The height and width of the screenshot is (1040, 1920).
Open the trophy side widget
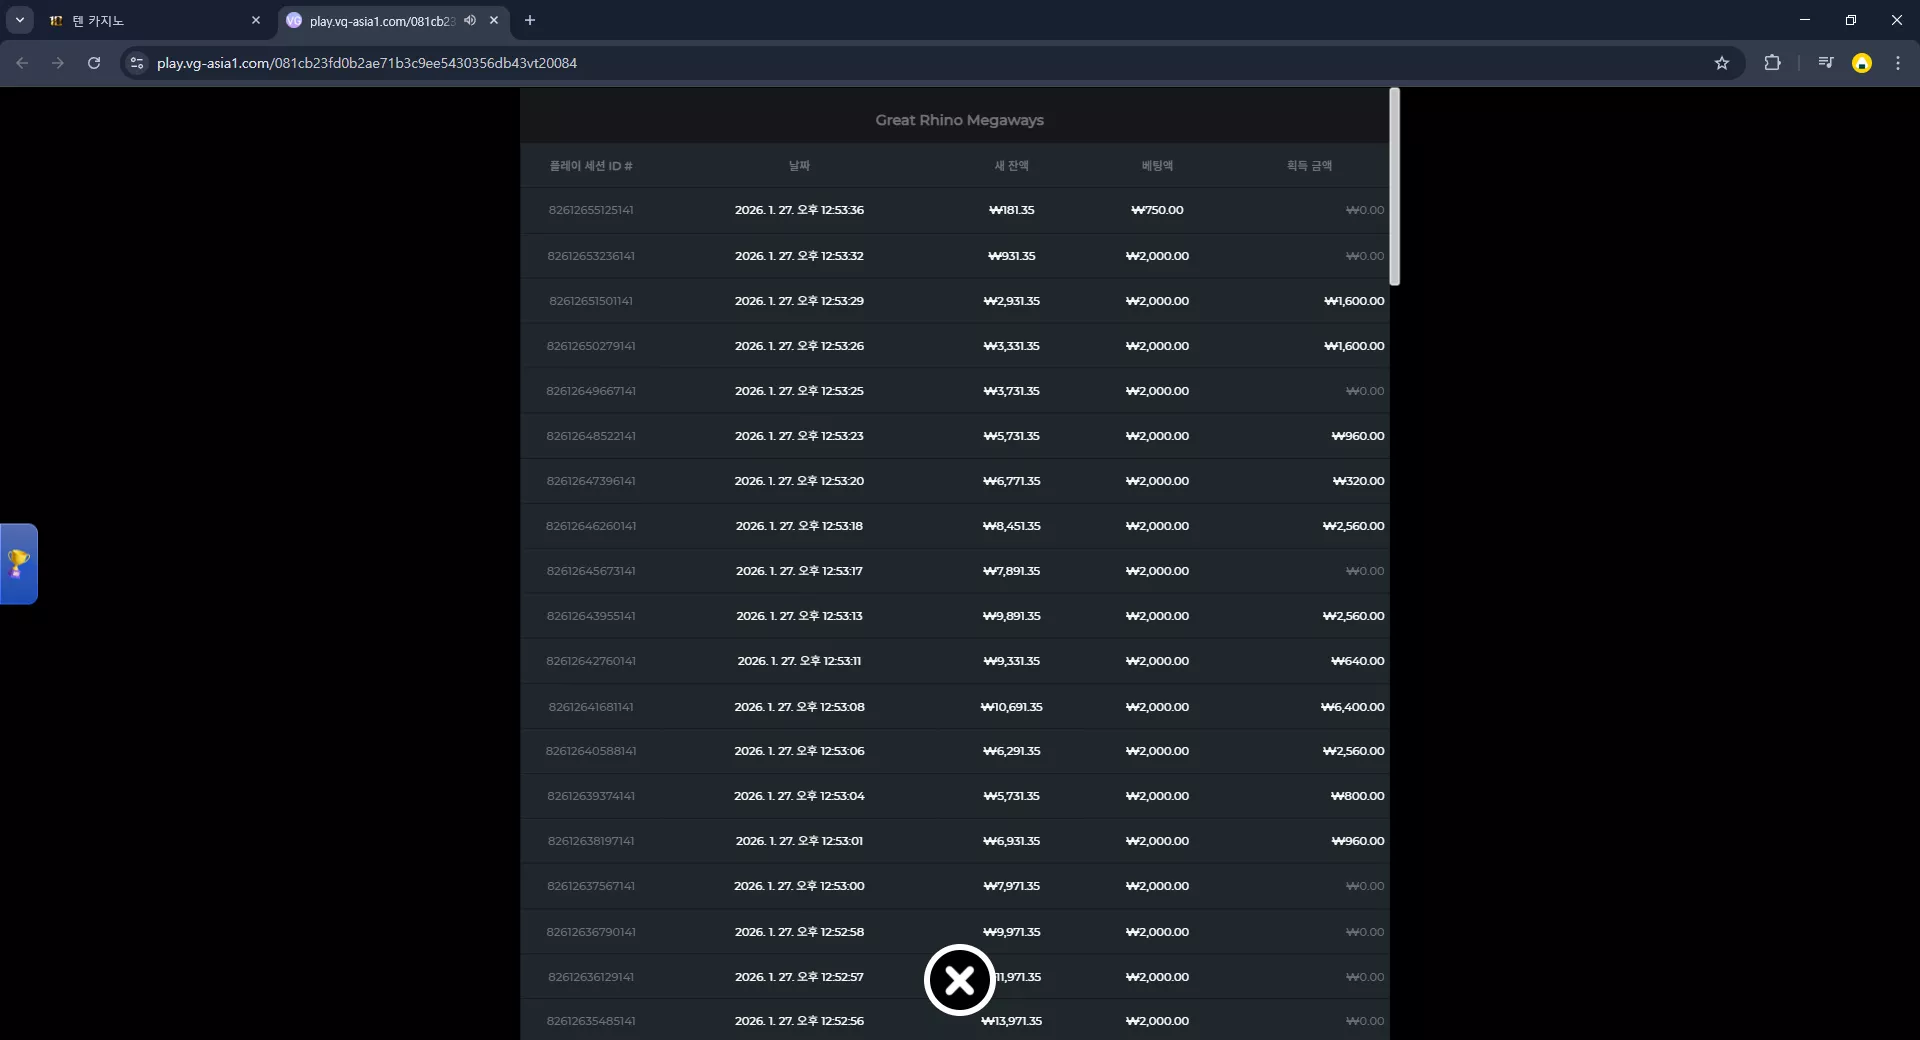(x=18, y=564)
